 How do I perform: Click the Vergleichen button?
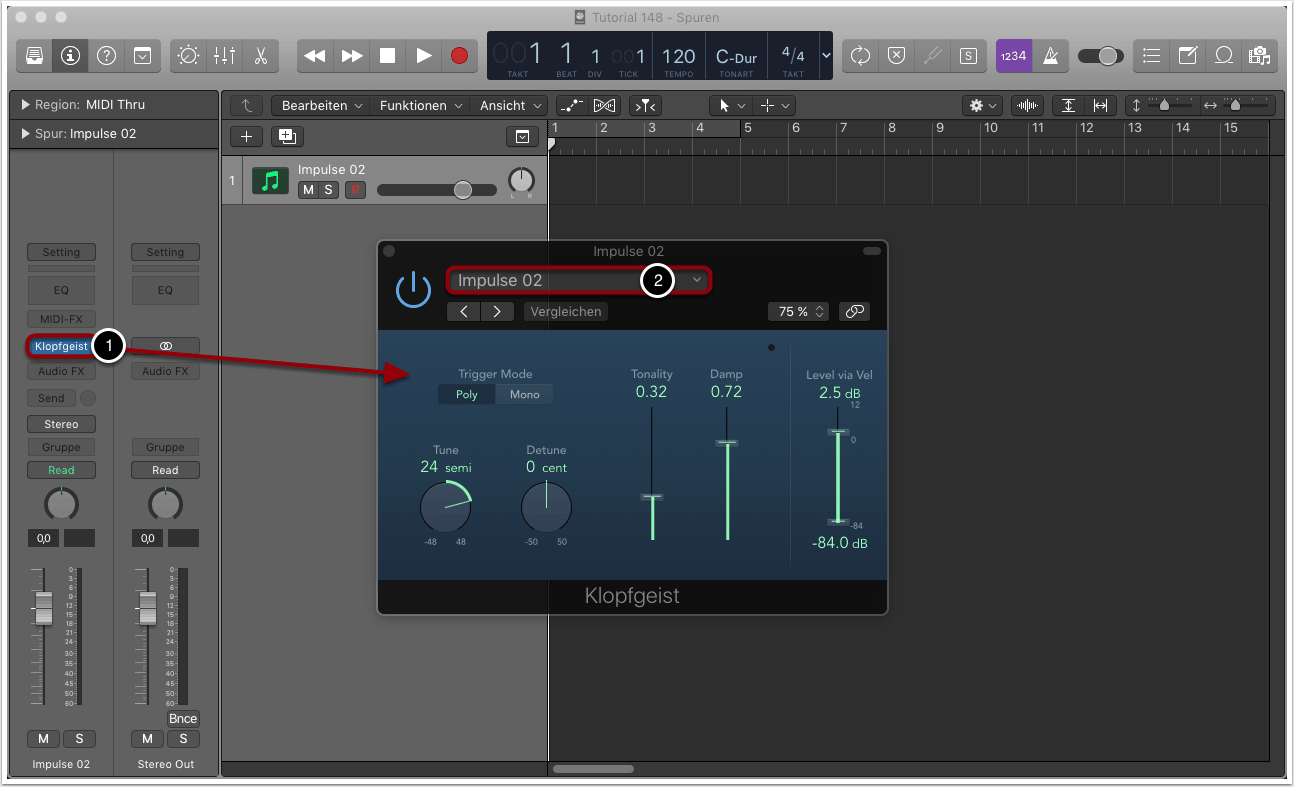coord(566,312)
